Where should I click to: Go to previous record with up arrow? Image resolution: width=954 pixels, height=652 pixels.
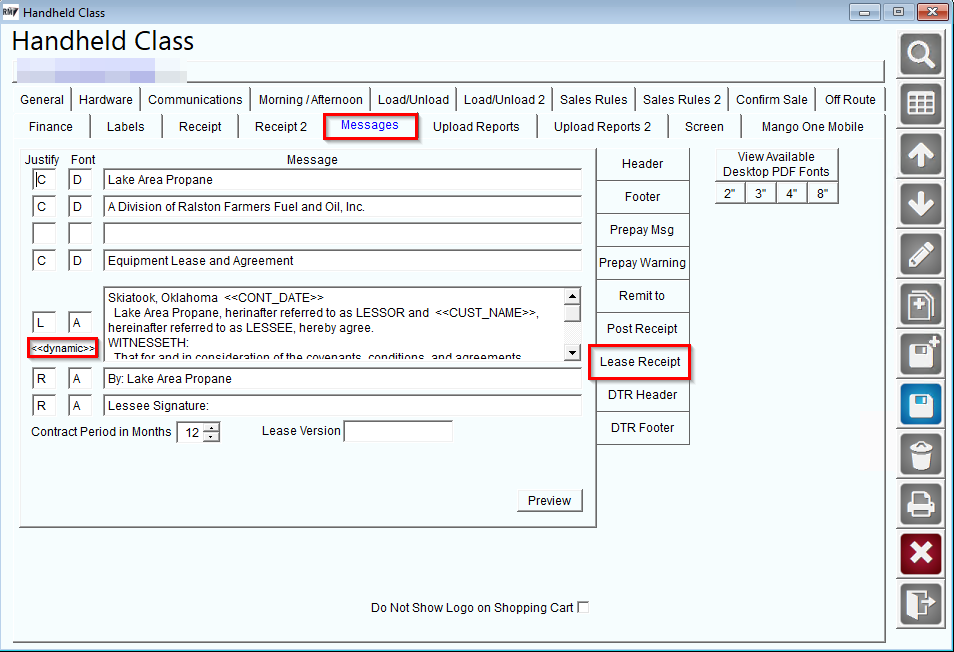pyautogui.click(x=921, y=154)
